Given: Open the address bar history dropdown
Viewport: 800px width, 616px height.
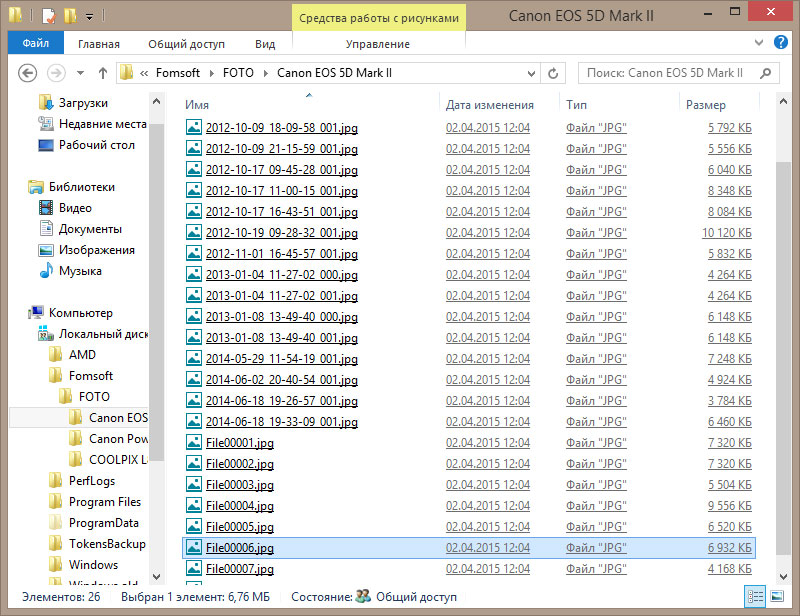Looking at the screenshot, I should [x=532, y=73].
